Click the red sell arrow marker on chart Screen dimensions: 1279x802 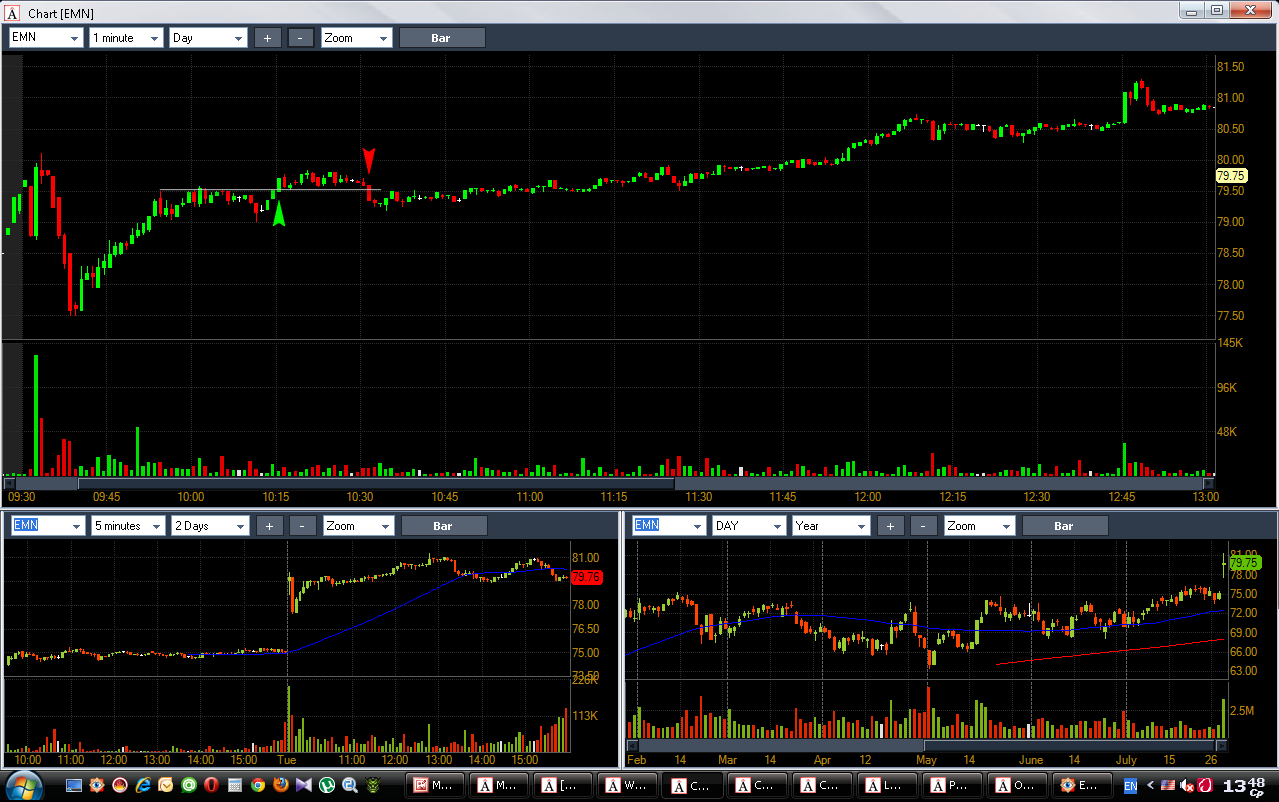[x=369, y=160]
